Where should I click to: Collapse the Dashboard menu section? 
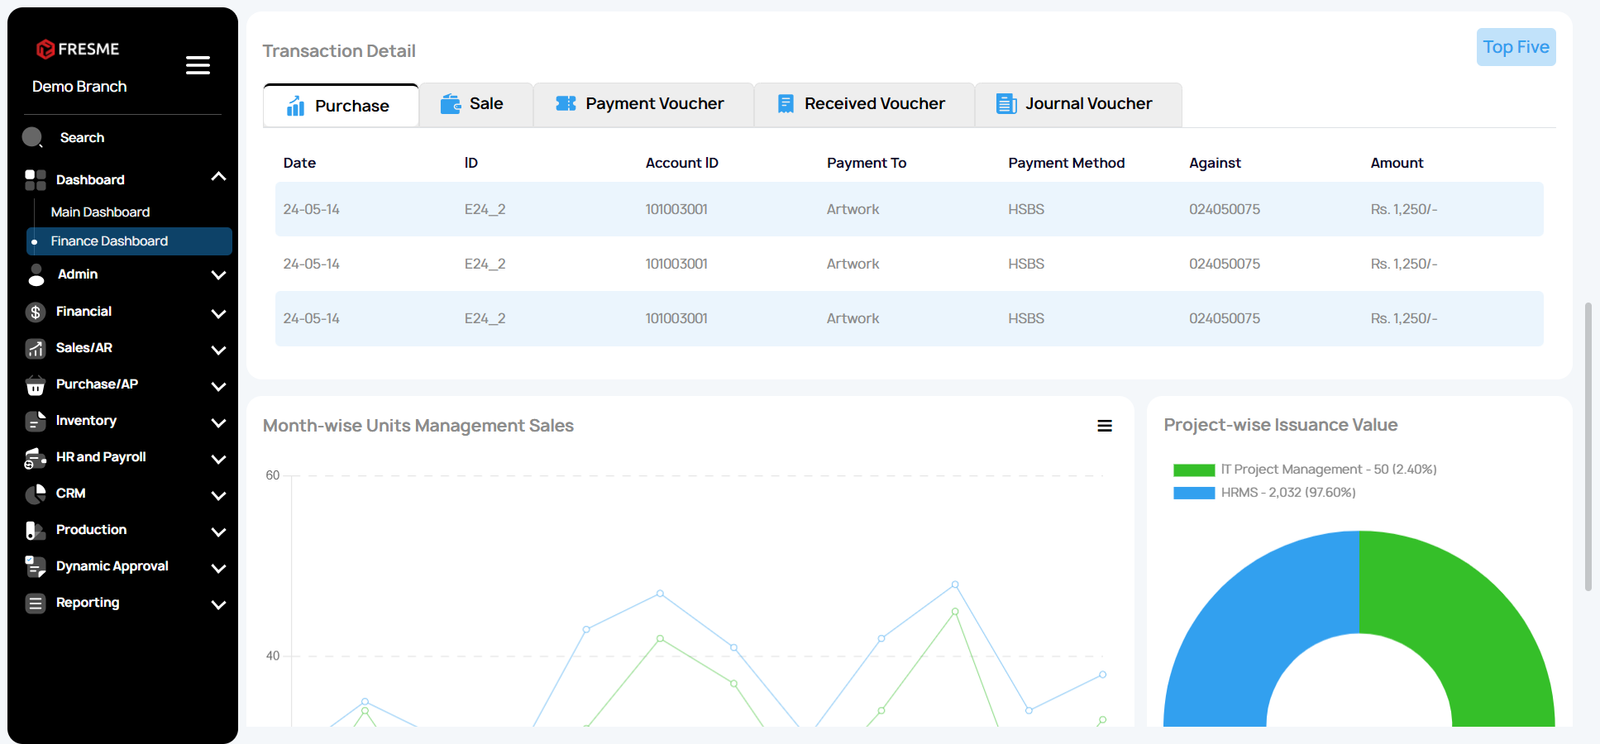tap(218, 178)
